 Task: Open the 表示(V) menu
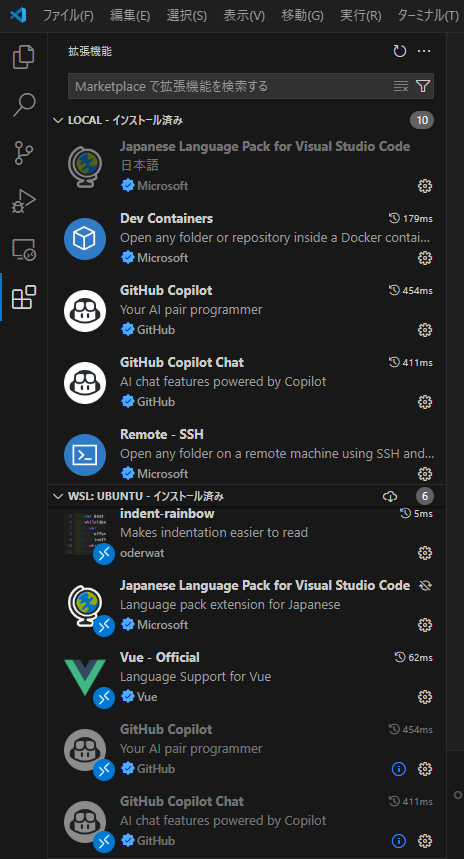[244, 15]
